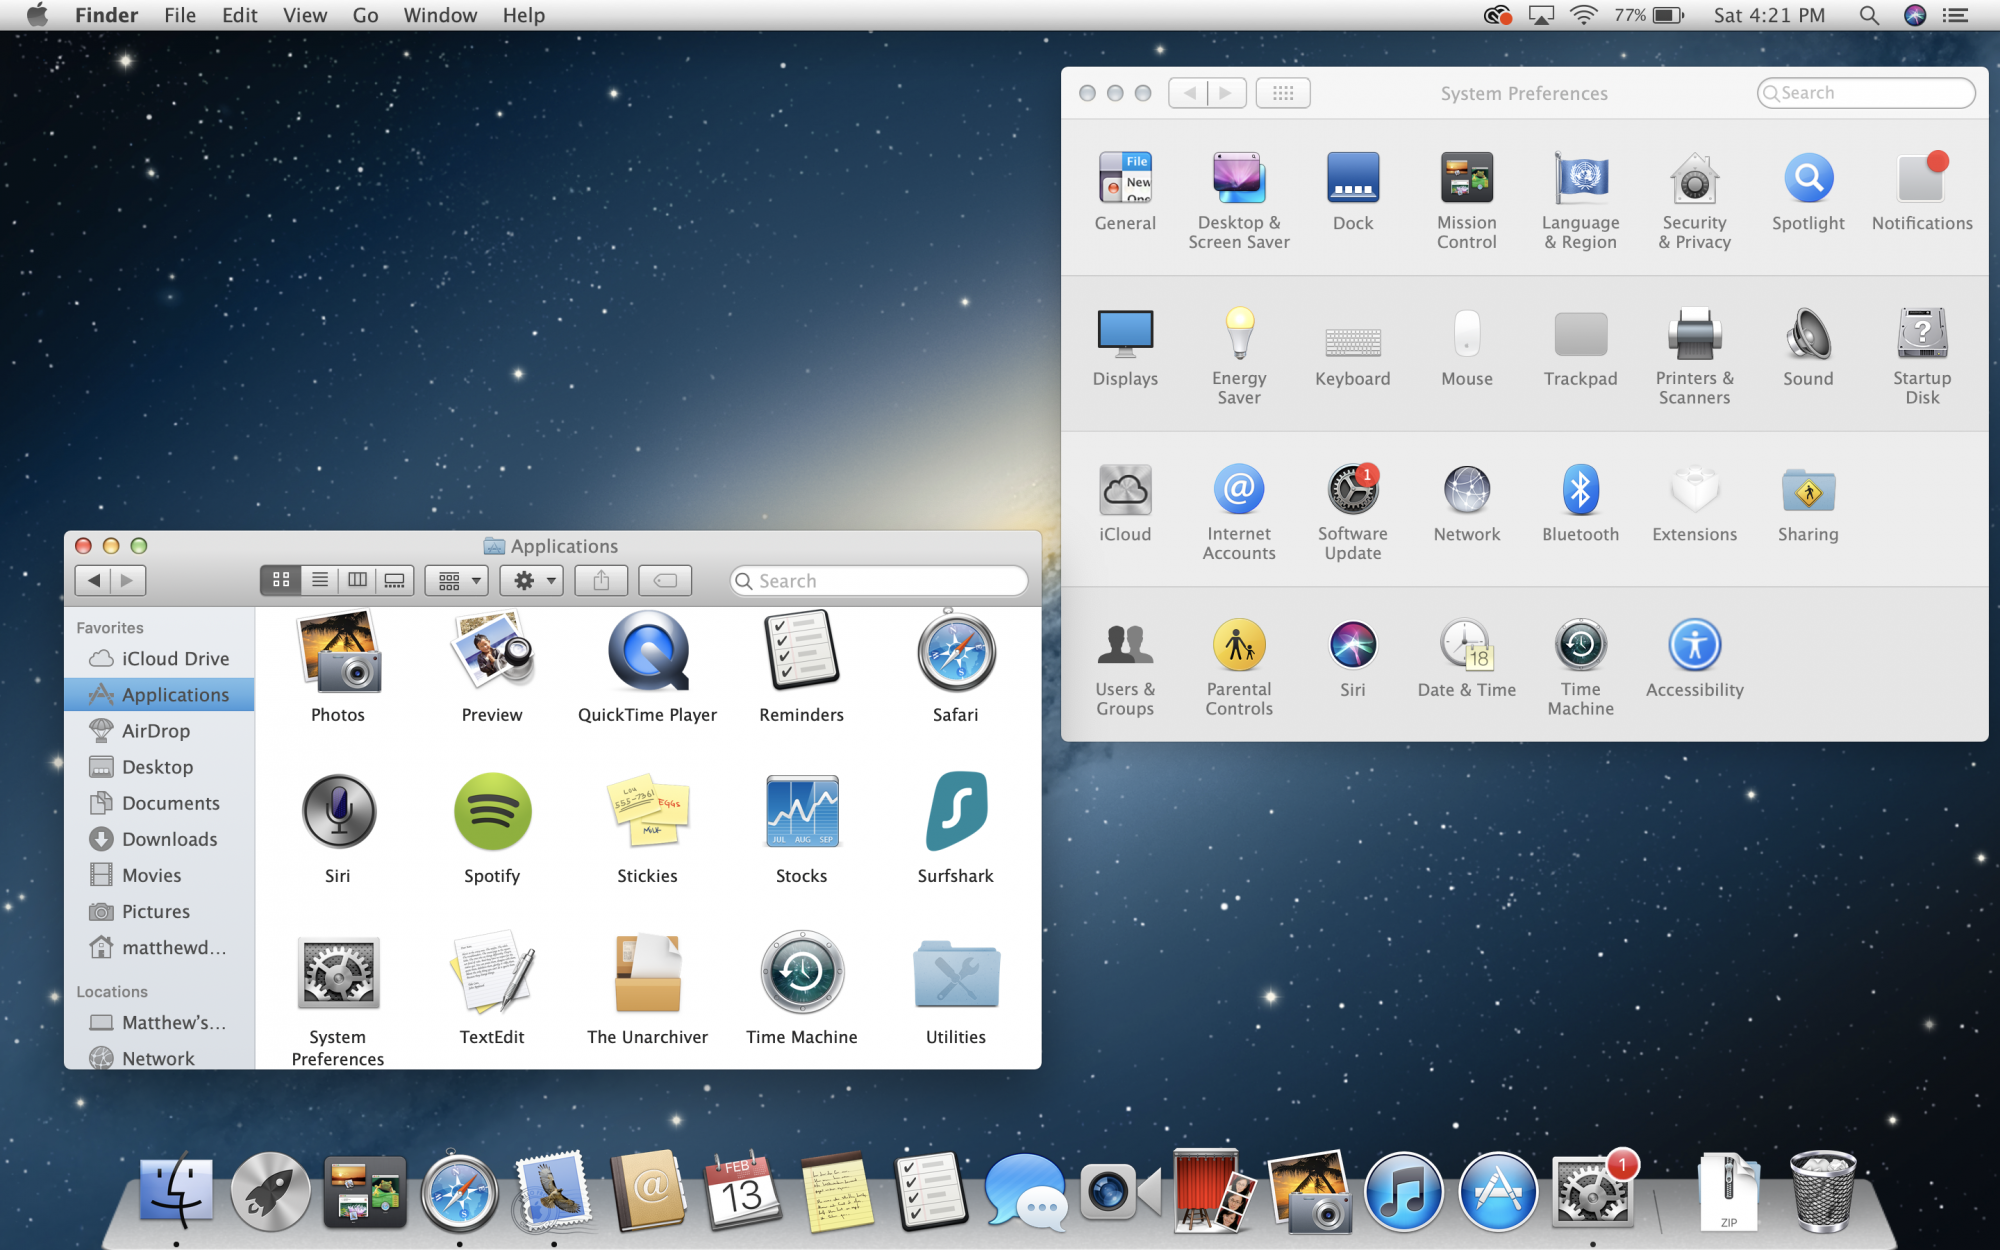
Task: Open The Unarchiver application
Action: pos(647,973)
